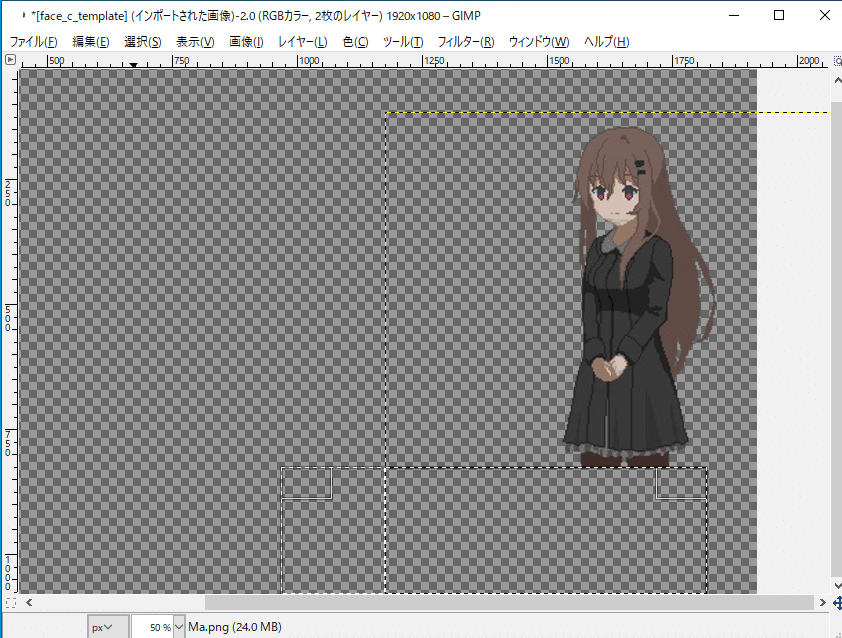Toggle Quick Mask button at bottom left
Screen dimensions: 842x638
[x=11, y=603]
